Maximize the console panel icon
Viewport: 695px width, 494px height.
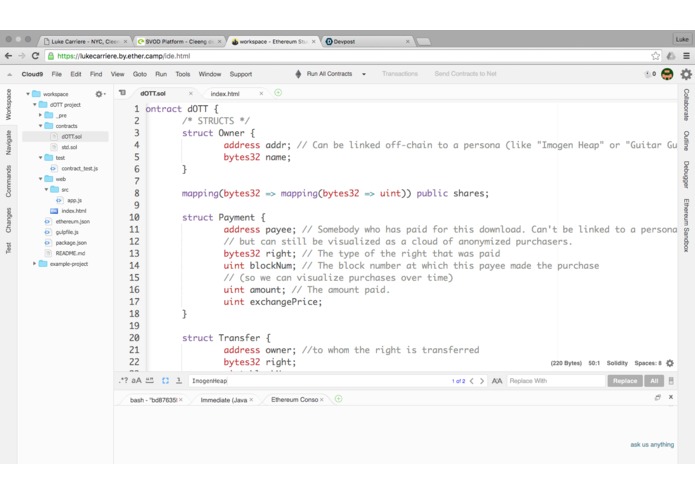[x=658, y=397]
